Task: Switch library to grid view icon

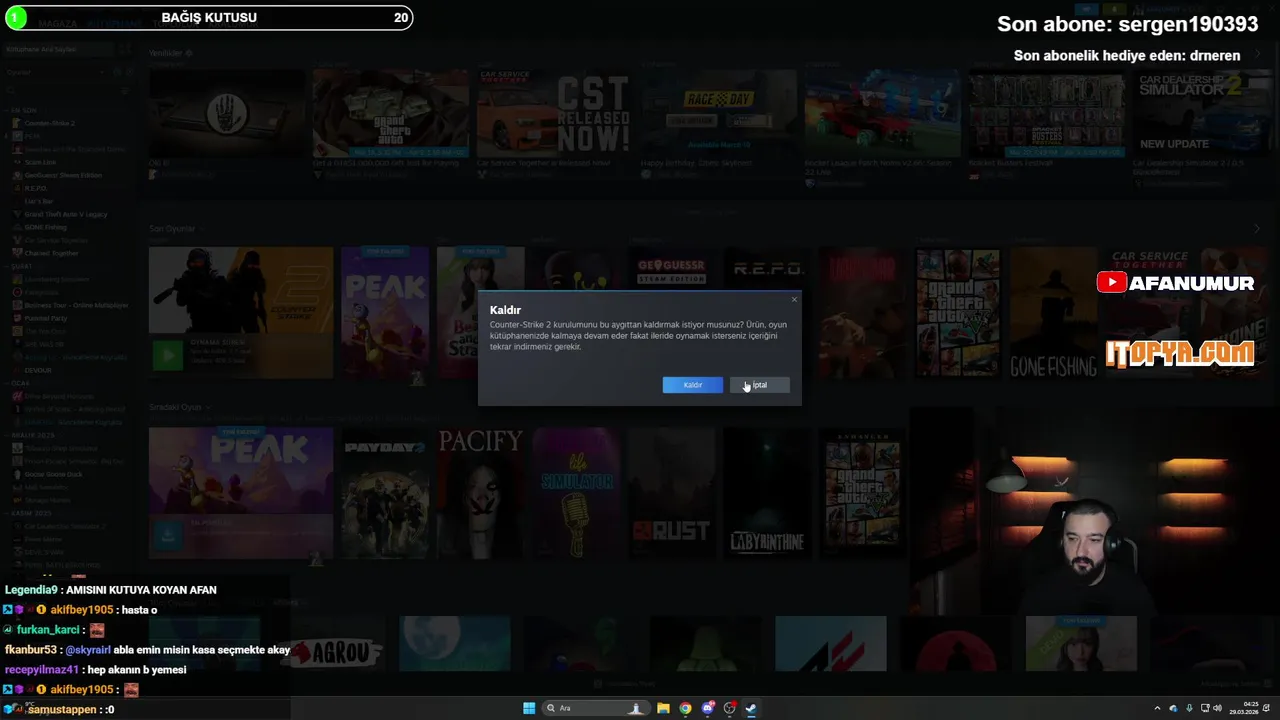Action: pos(126,49)
